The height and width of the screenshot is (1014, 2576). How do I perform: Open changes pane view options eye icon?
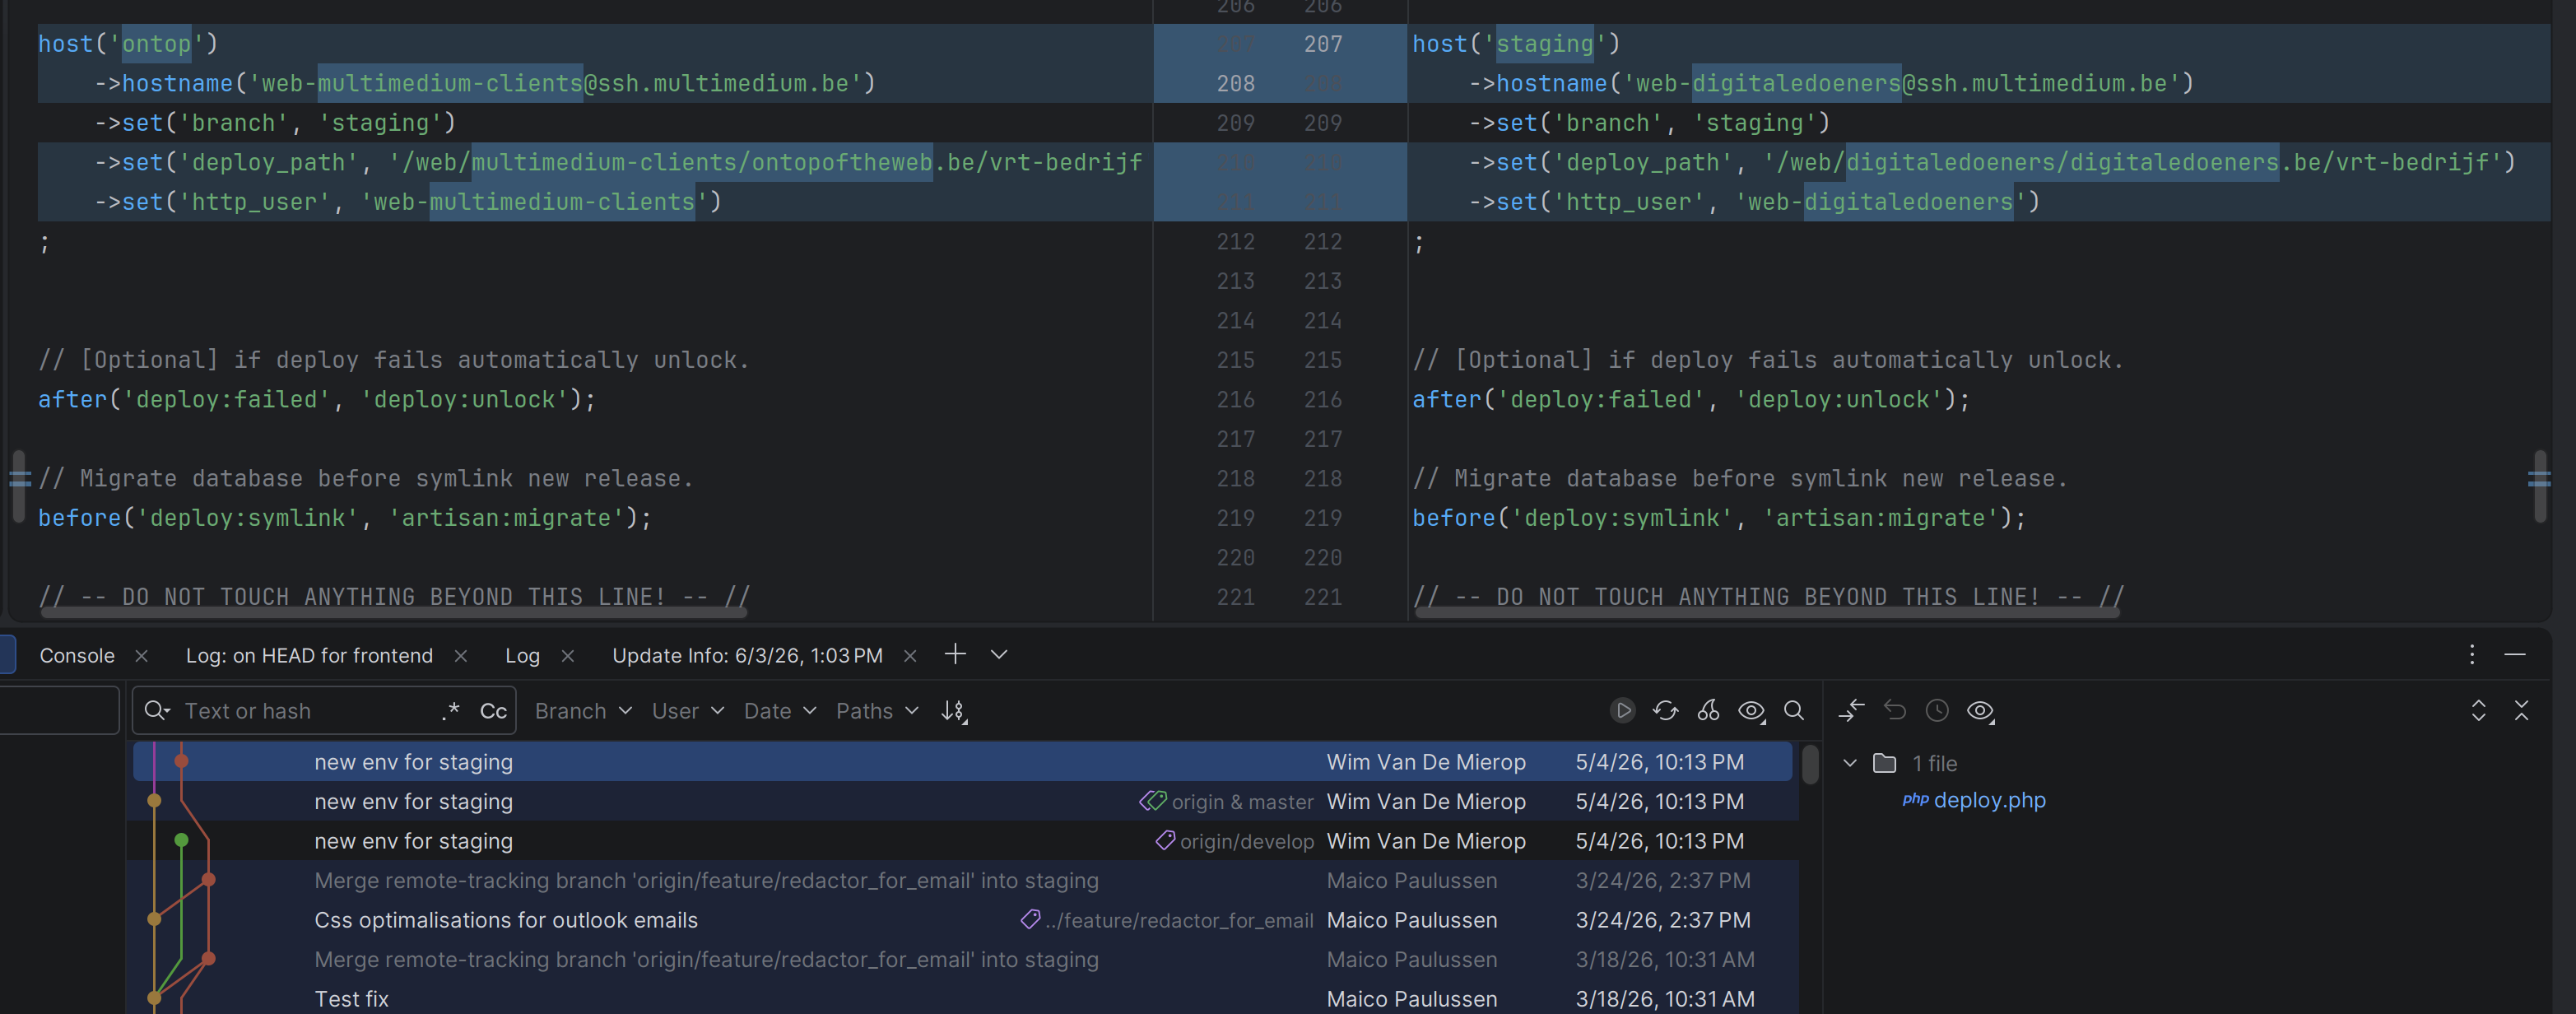coord(1981,710)
